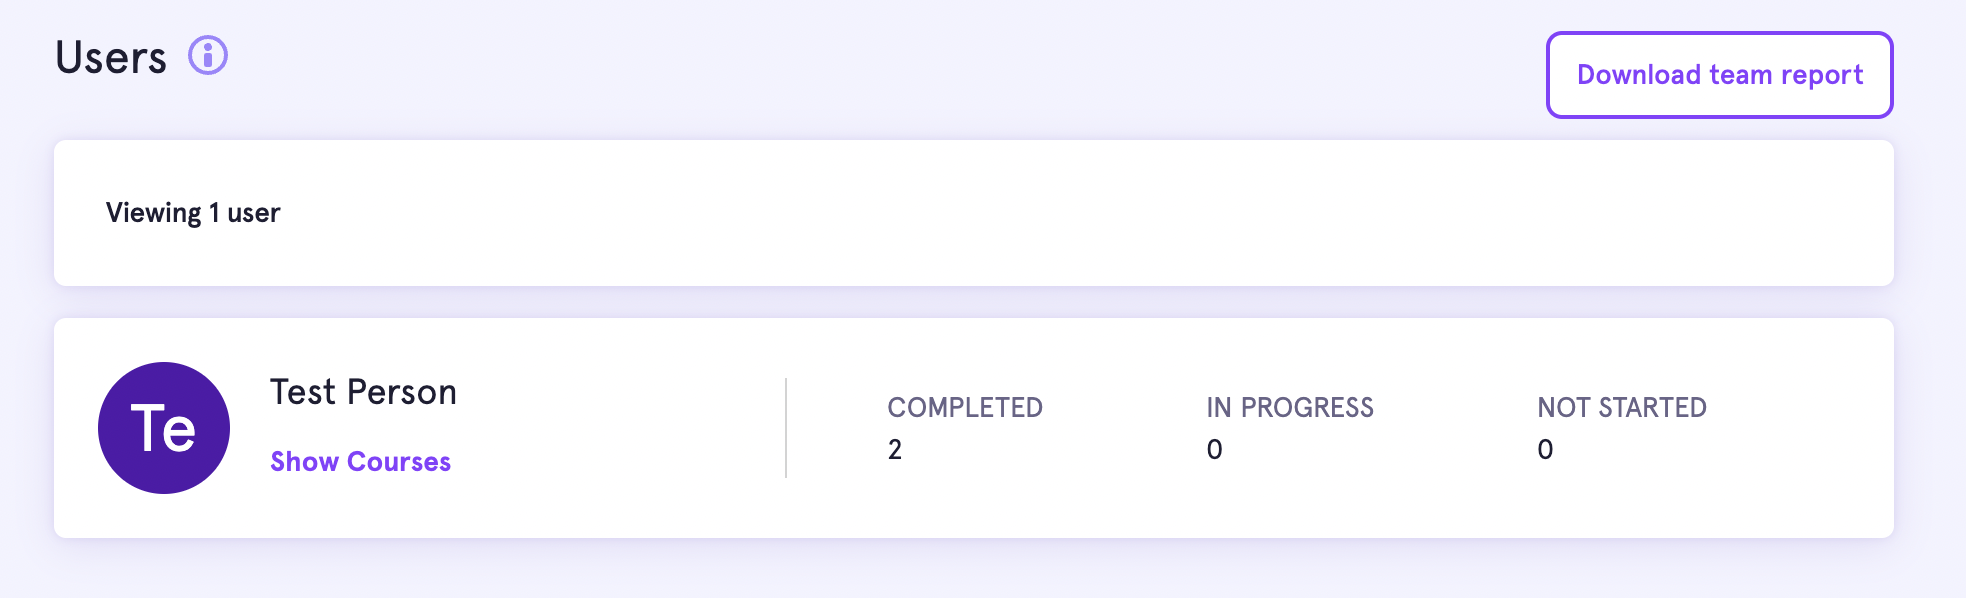Select the Test Person name text
1966x598 pixels.
tap(363, 392)
